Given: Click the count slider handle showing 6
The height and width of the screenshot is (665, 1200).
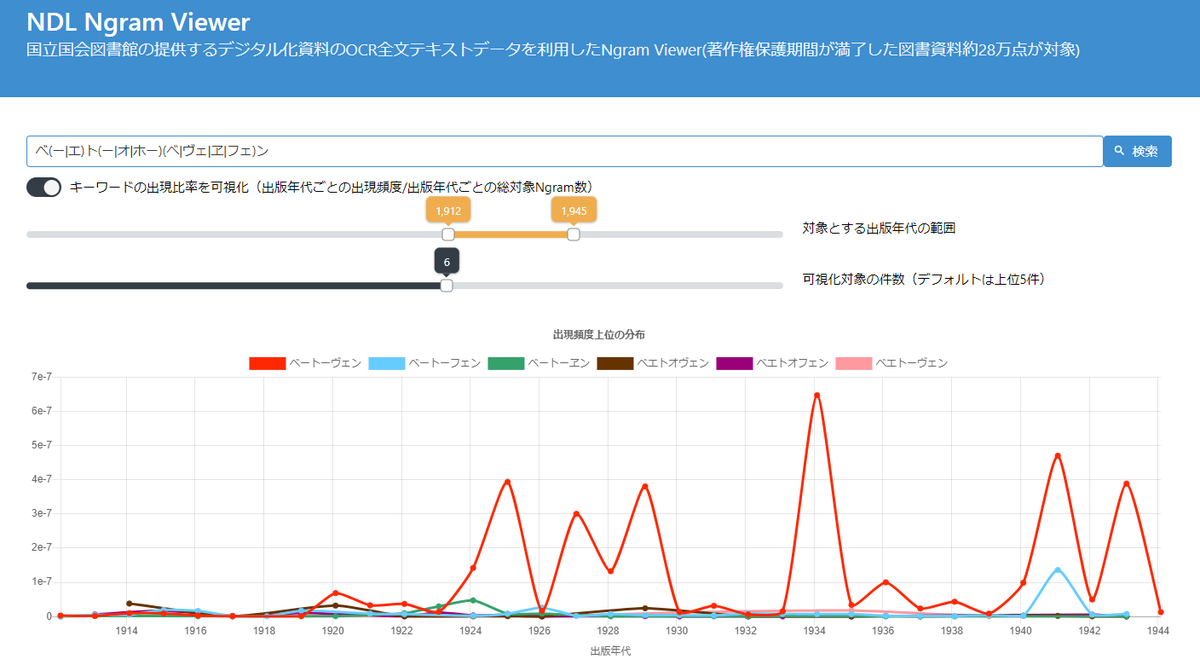Looking at the screenshot, I should [447, 285].
